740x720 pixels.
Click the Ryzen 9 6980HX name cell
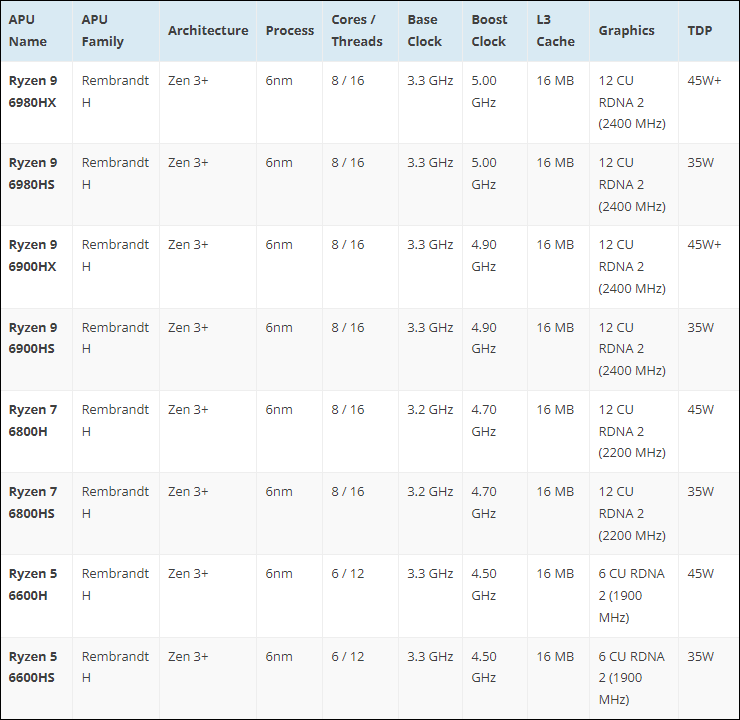[x=34, y=91]
